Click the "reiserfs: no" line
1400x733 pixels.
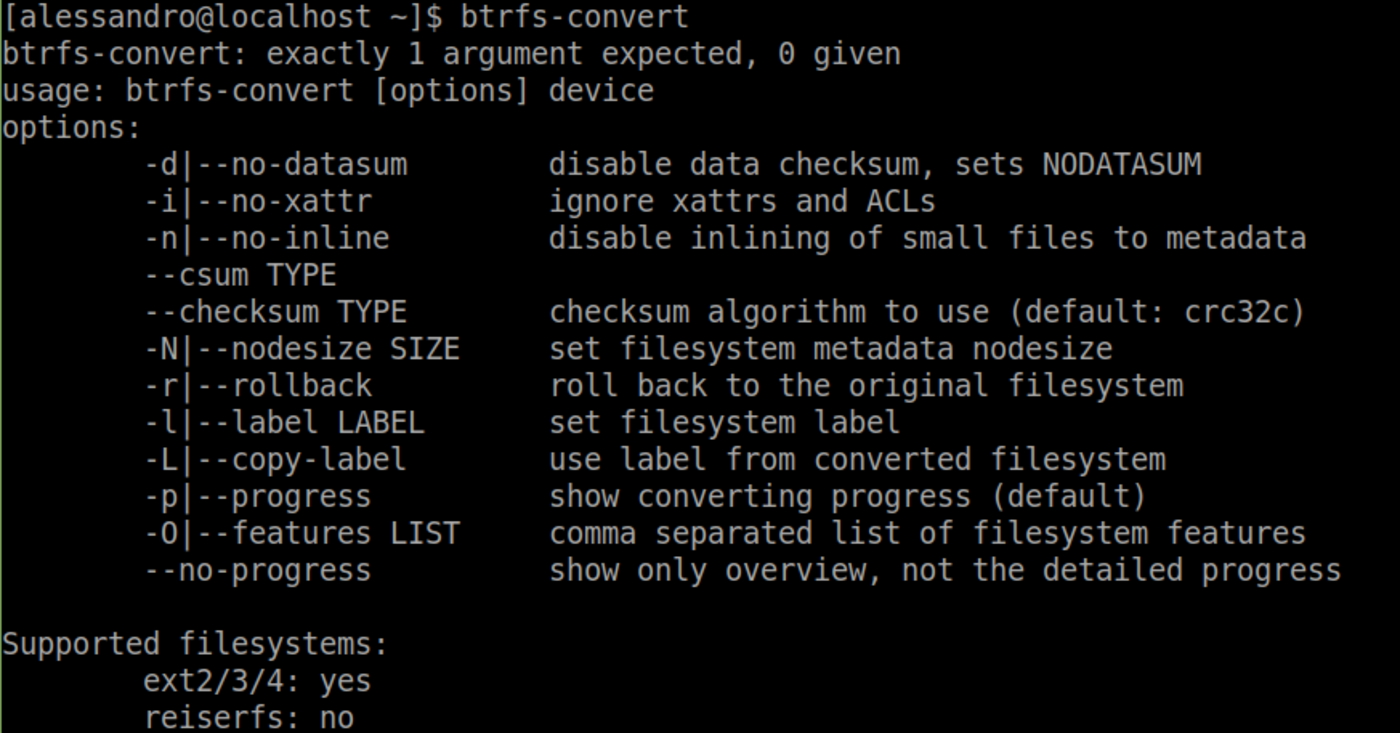[x=248, y=718]
